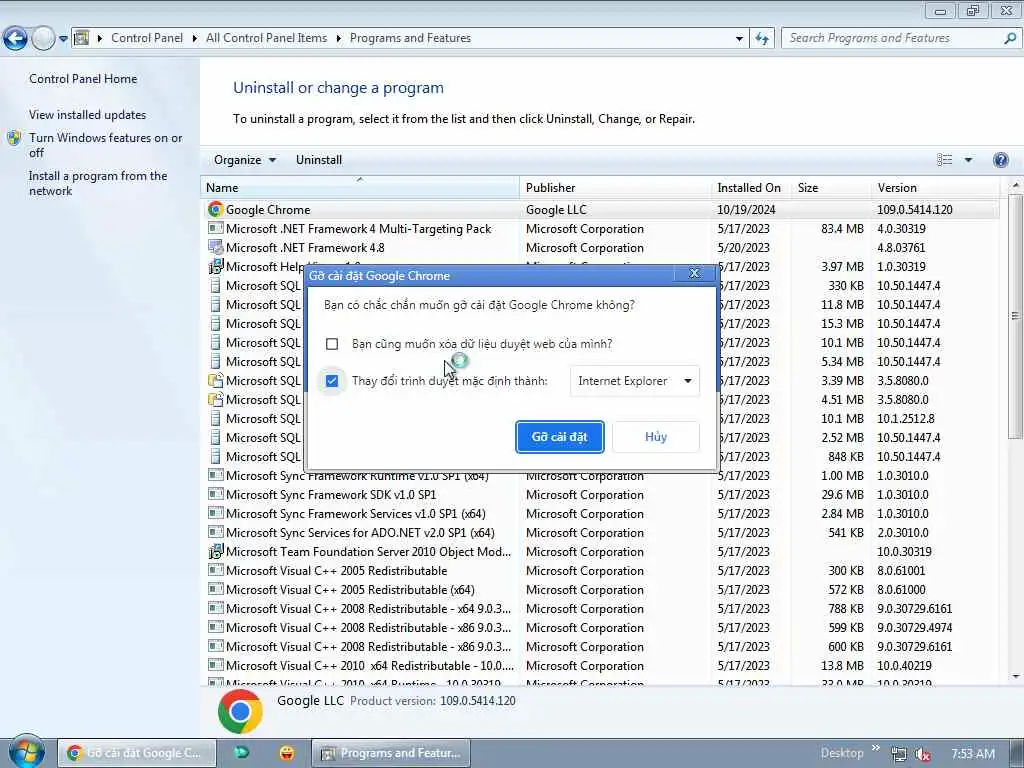Click the green chat taskbar icon
Screen dimensions: 1024x768
[242, 753]
